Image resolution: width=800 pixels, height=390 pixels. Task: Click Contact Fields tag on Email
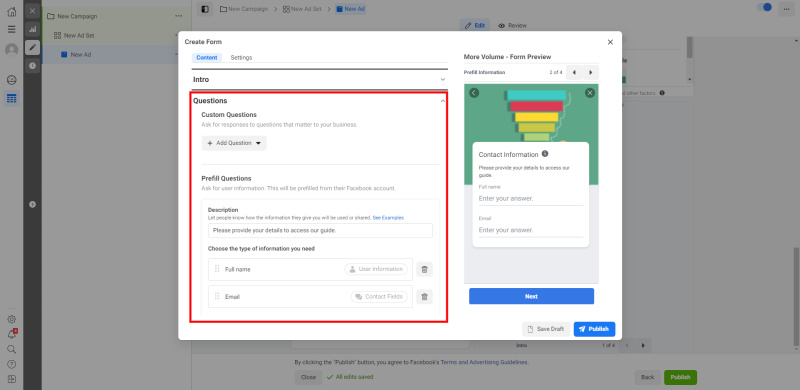379,297
